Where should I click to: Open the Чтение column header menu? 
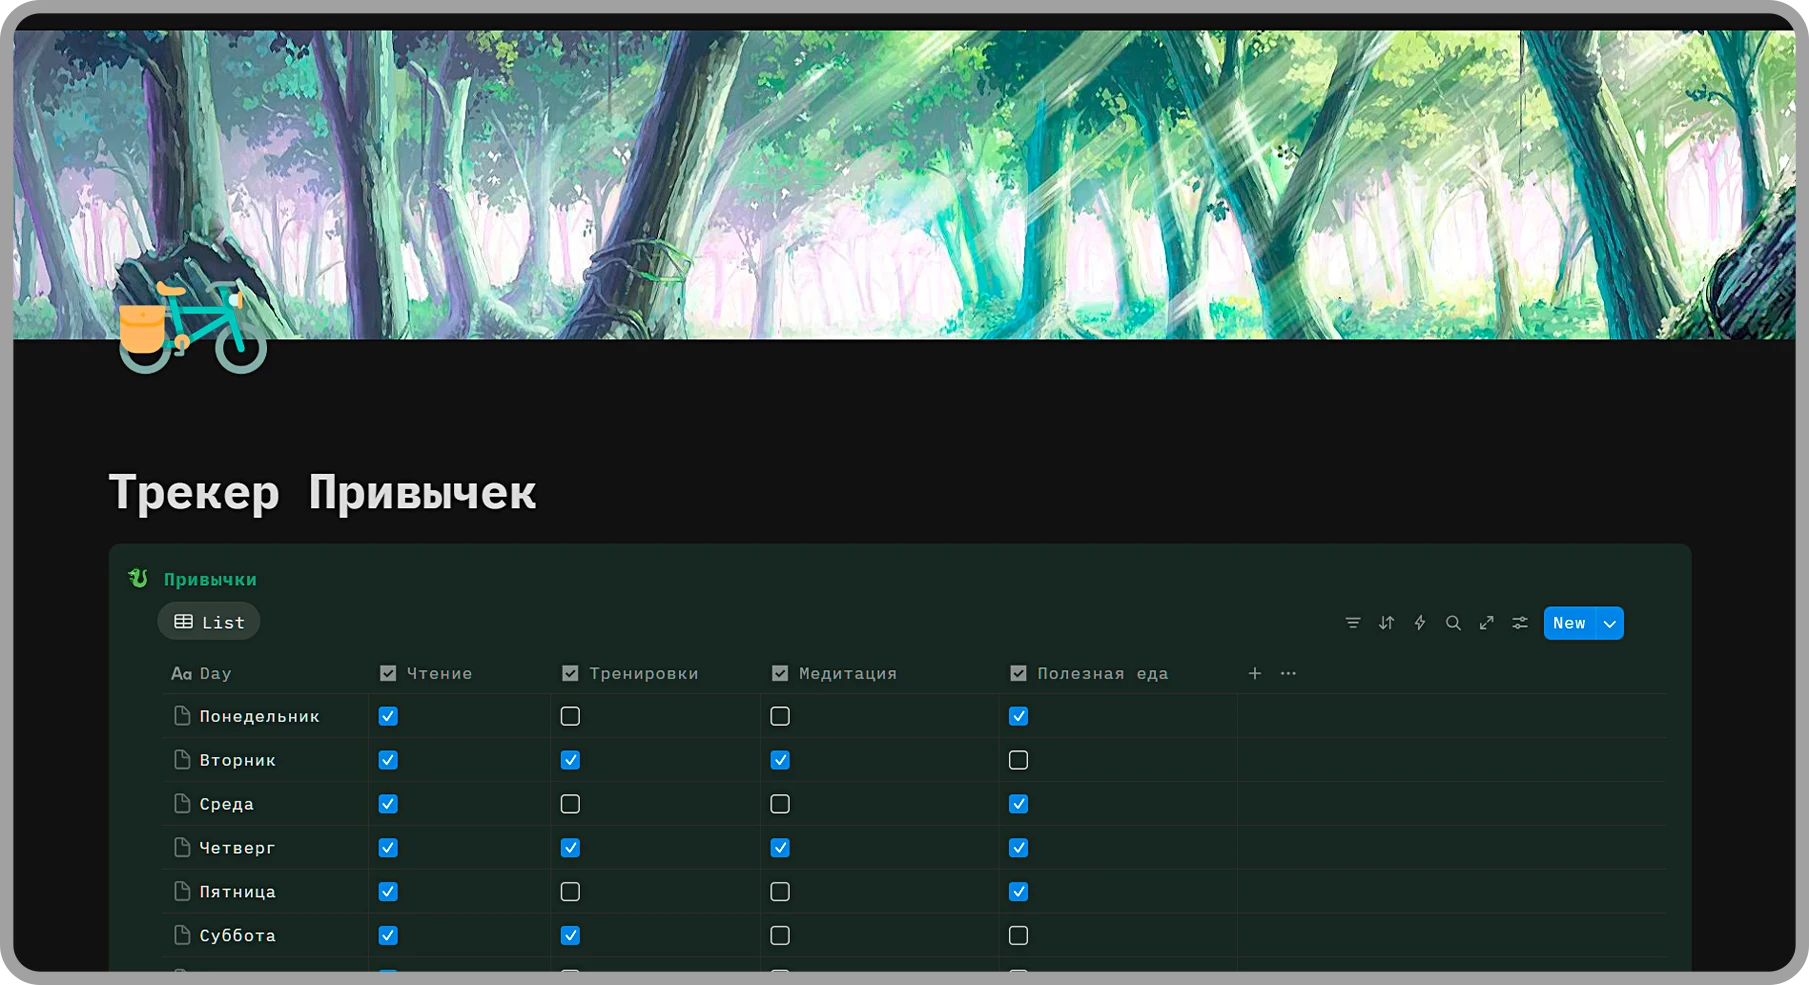pyautogui.click(x=438, y=674)
